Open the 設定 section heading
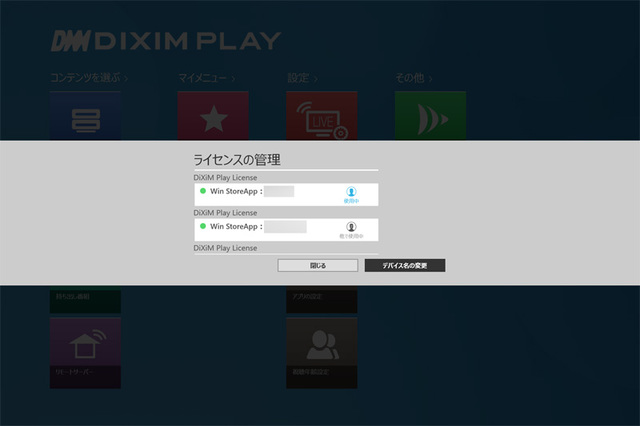This screenshot has height=426, width=640. tap(302, 78)
